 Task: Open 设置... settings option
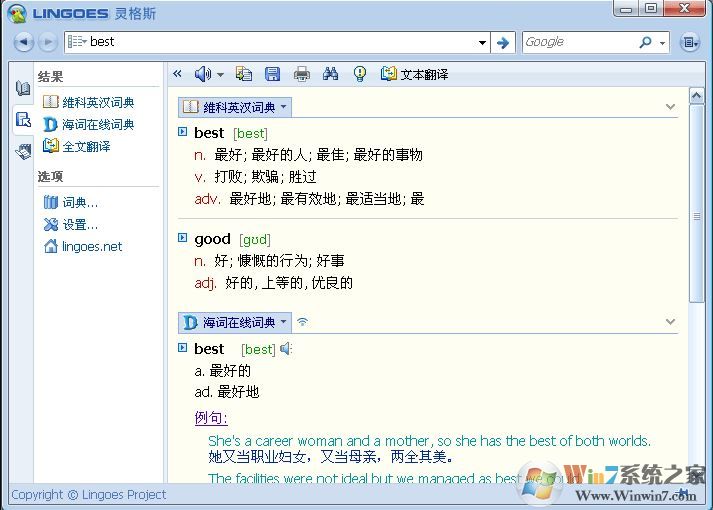(x=71, y=224)
